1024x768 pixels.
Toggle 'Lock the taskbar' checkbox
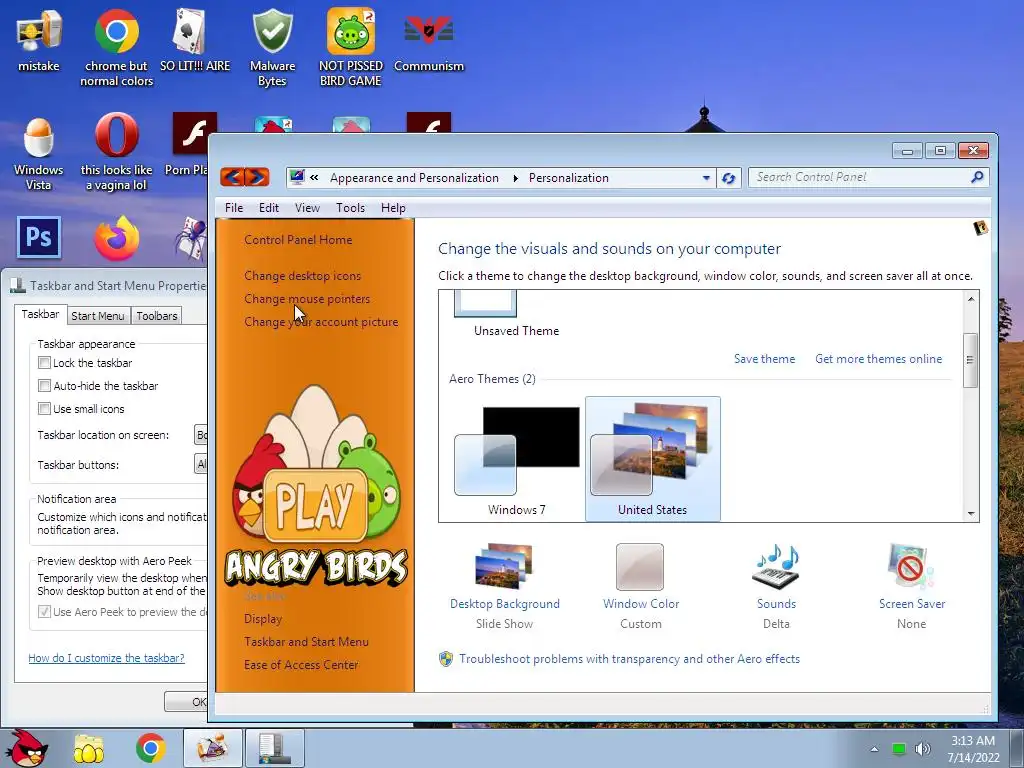click(x=44, y=362)
